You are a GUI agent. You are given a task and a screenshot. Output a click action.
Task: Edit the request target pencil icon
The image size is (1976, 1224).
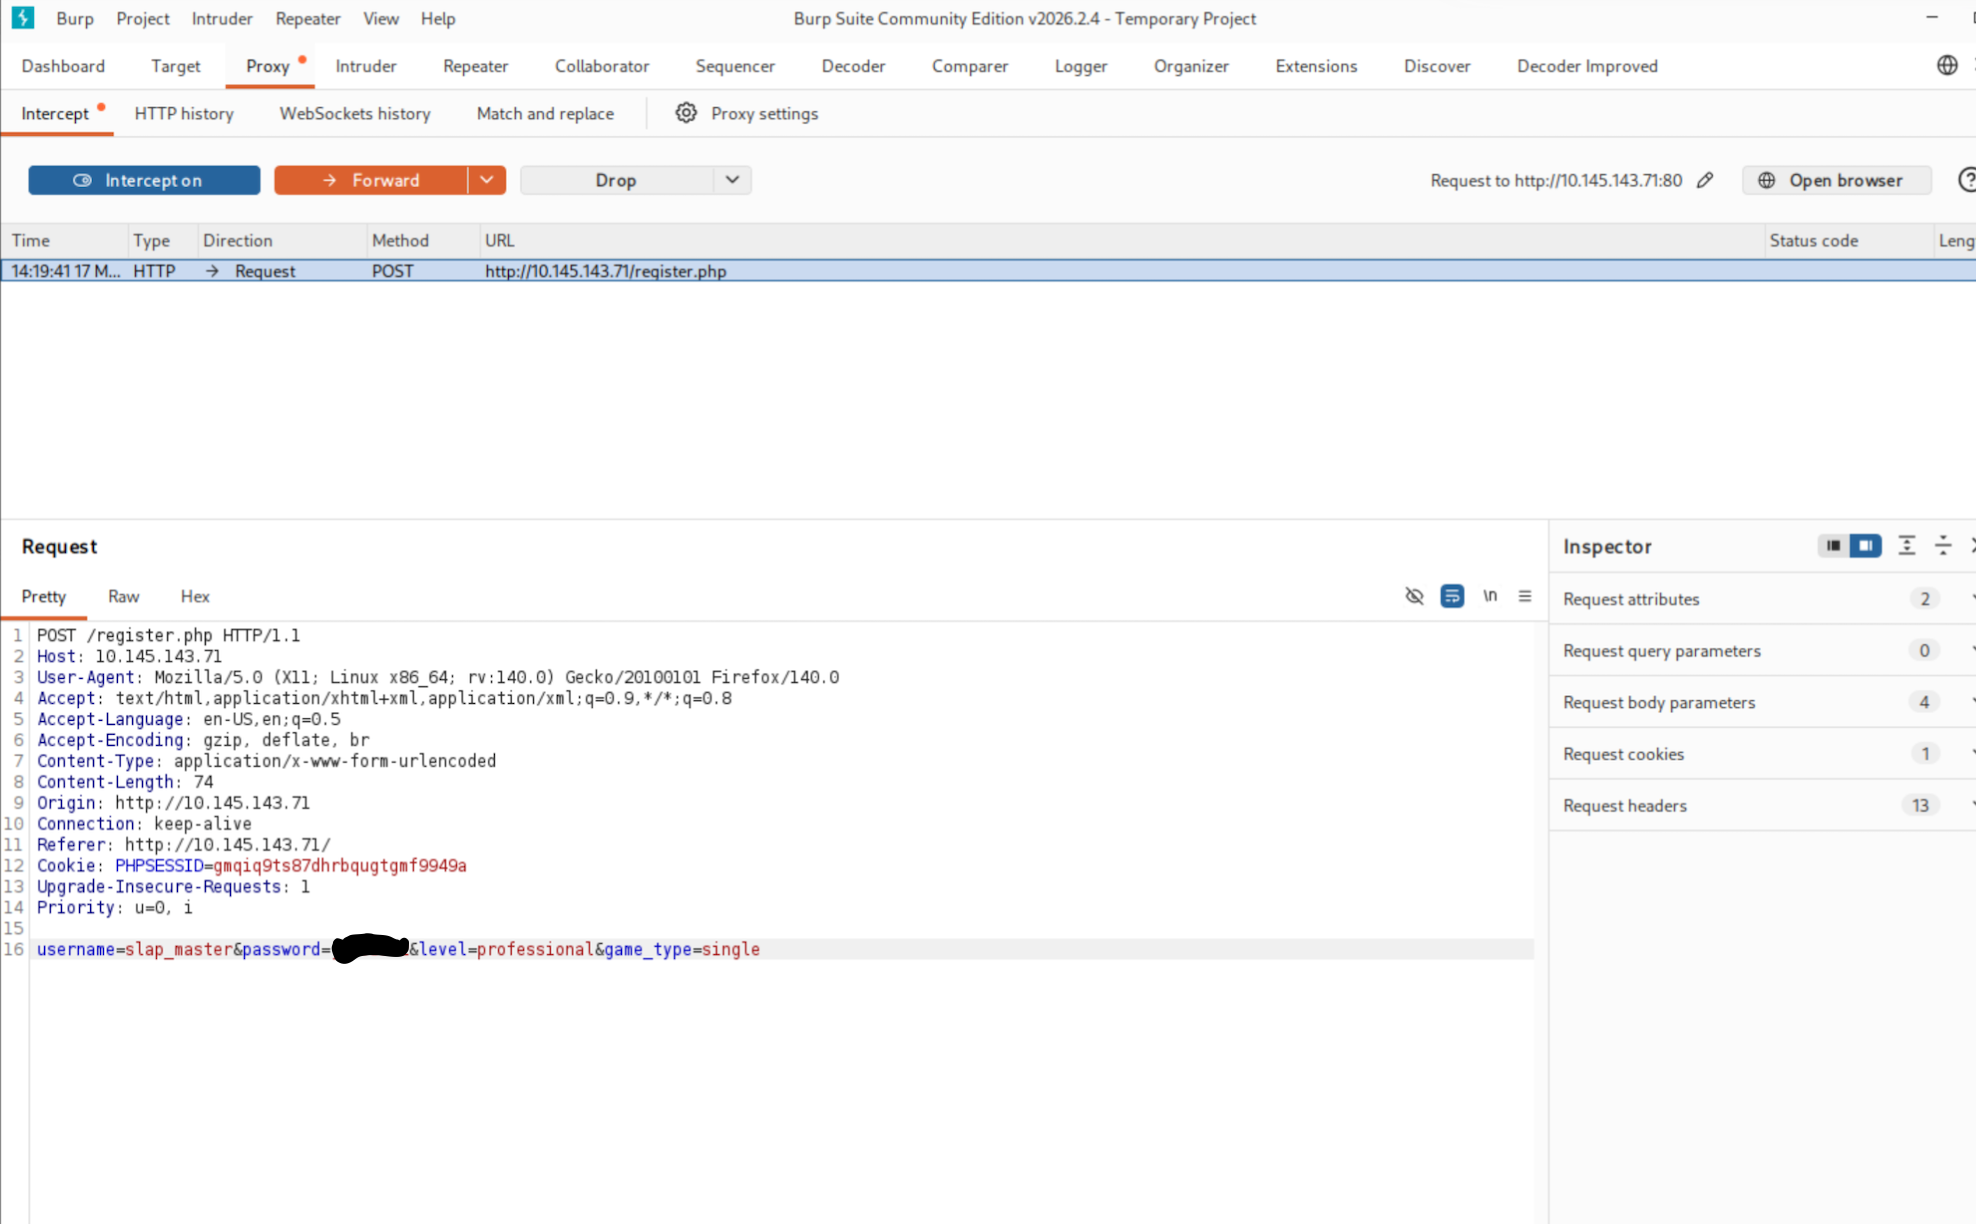(x=1705, y=180)
